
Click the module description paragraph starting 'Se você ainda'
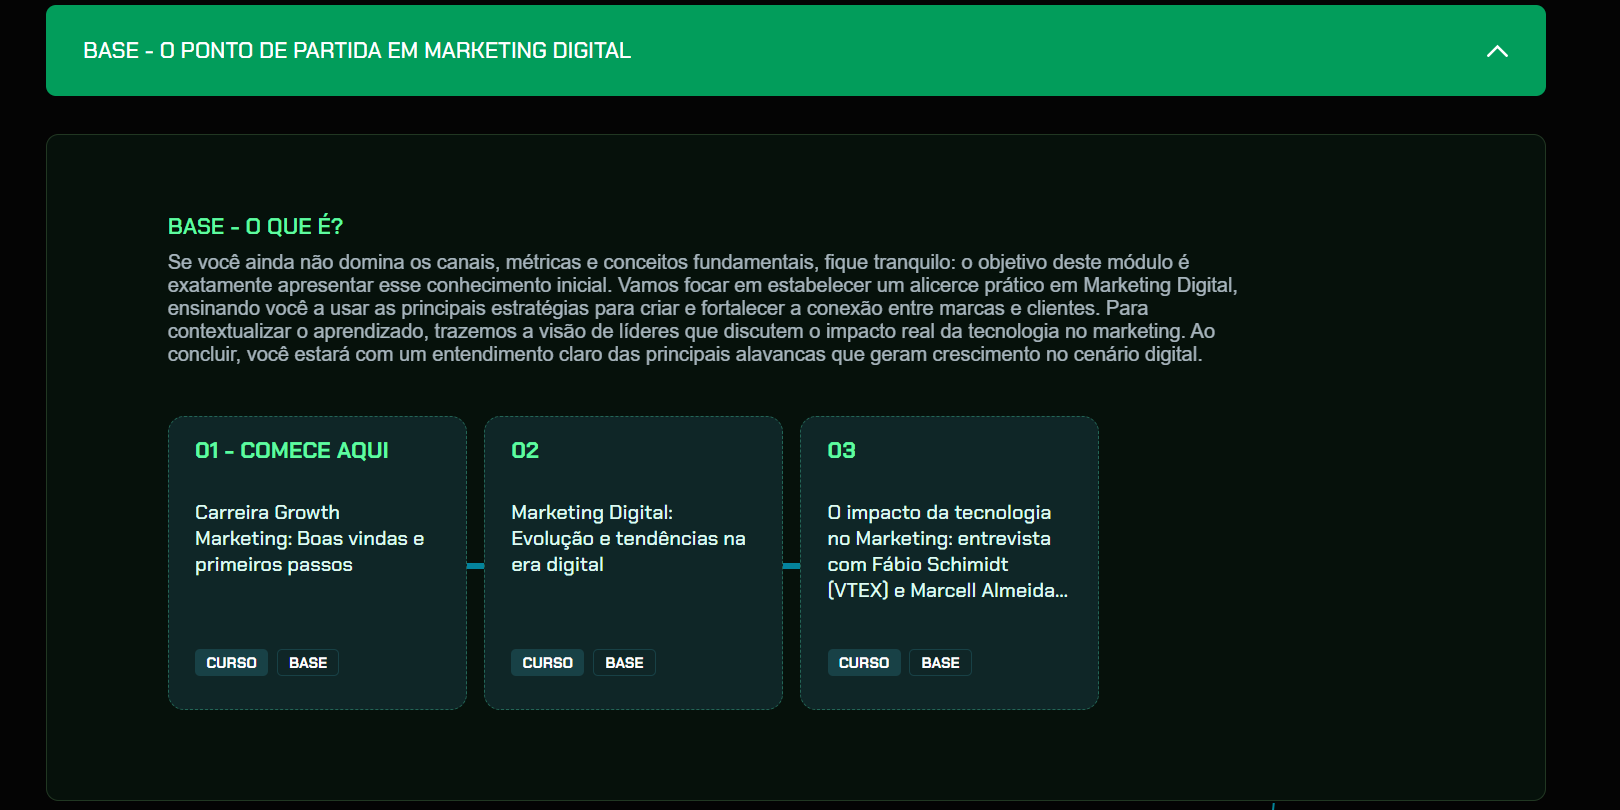pos(703,308)
